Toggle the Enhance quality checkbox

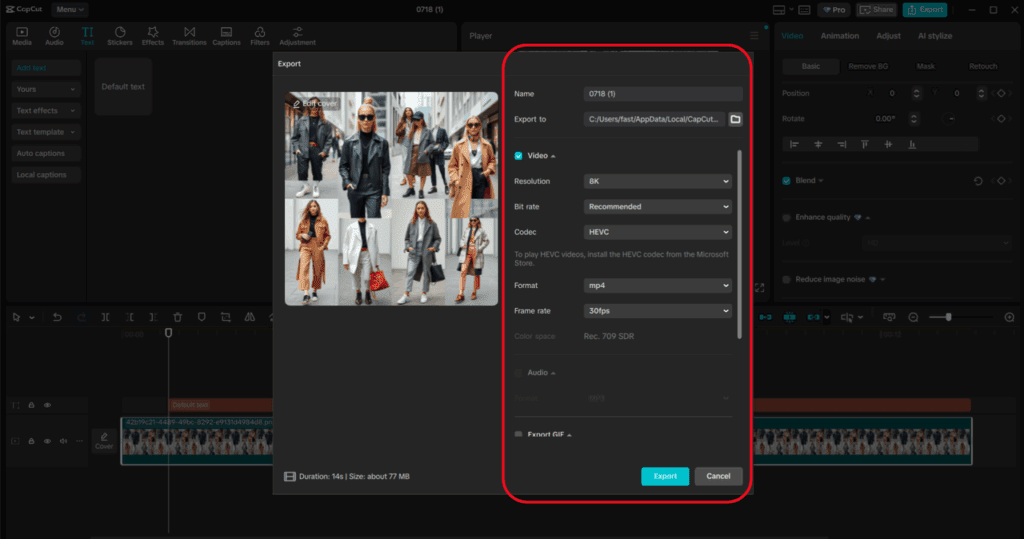tap(786, 218)
